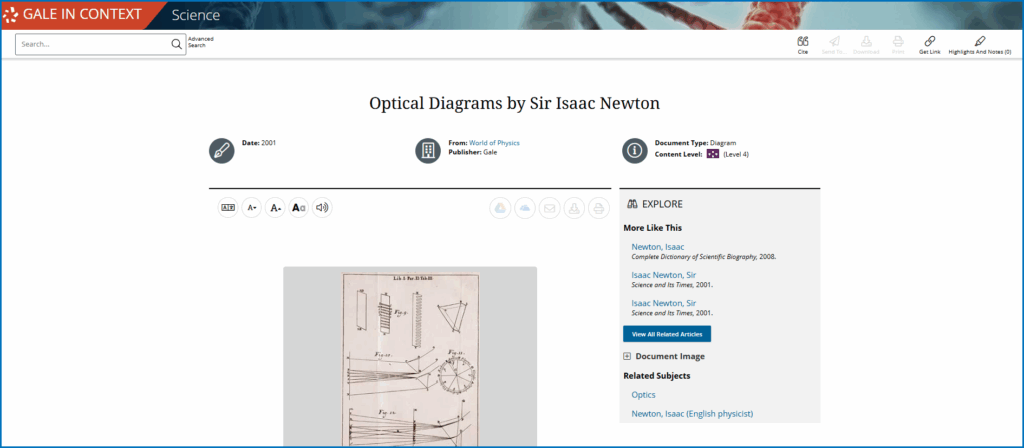
Task: Click View All Related Articles button
Action: point(666,334)
